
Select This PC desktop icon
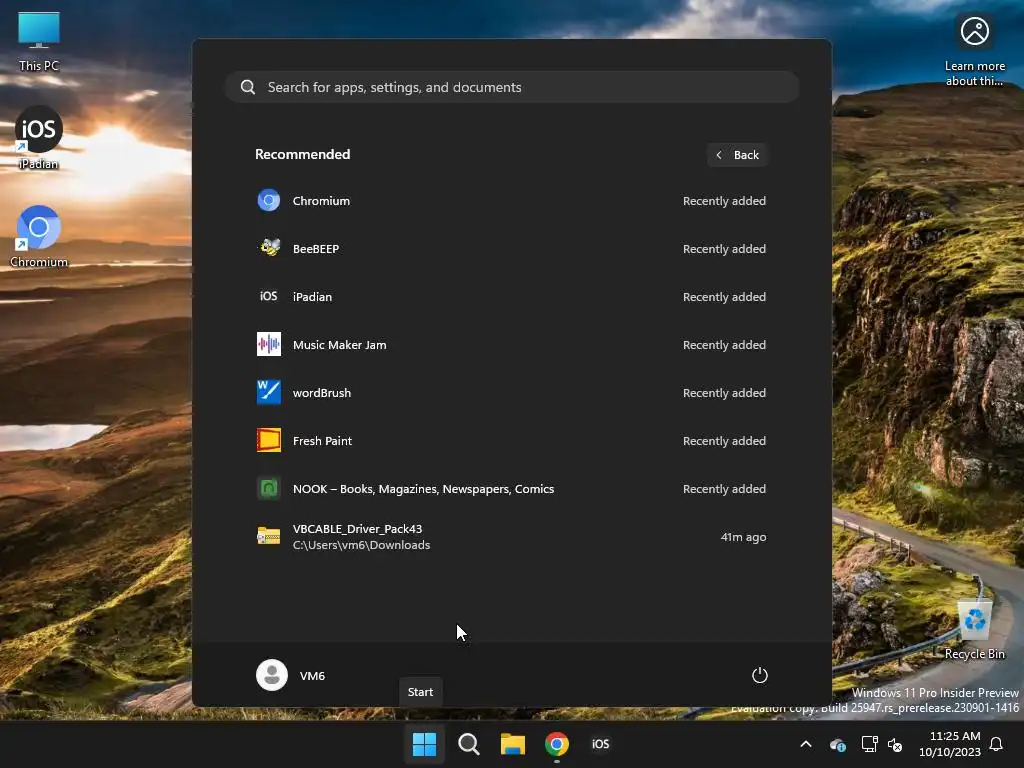tap(39, 41)
